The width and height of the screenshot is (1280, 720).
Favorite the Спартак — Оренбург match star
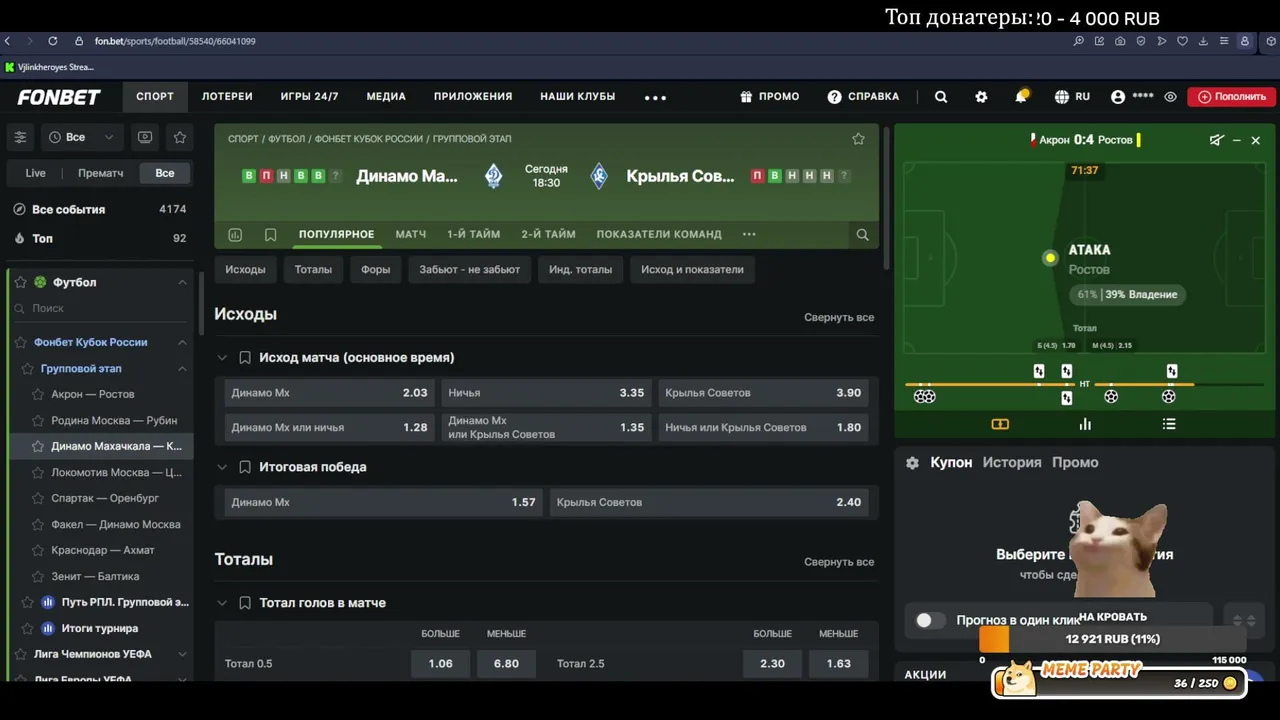point(38,498)
